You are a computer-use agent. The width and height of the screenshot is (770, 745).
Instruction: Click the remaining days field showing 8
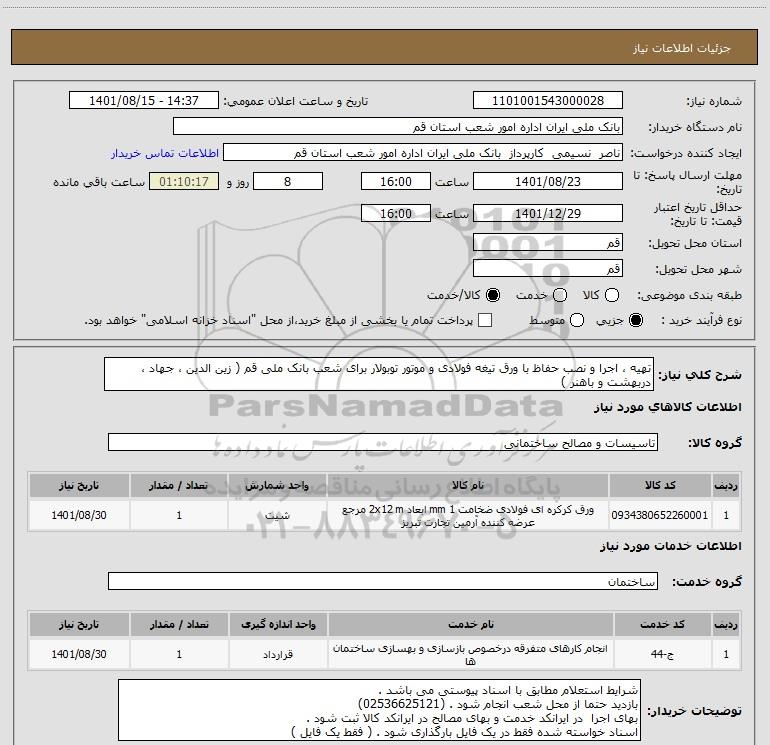(288, 181)
